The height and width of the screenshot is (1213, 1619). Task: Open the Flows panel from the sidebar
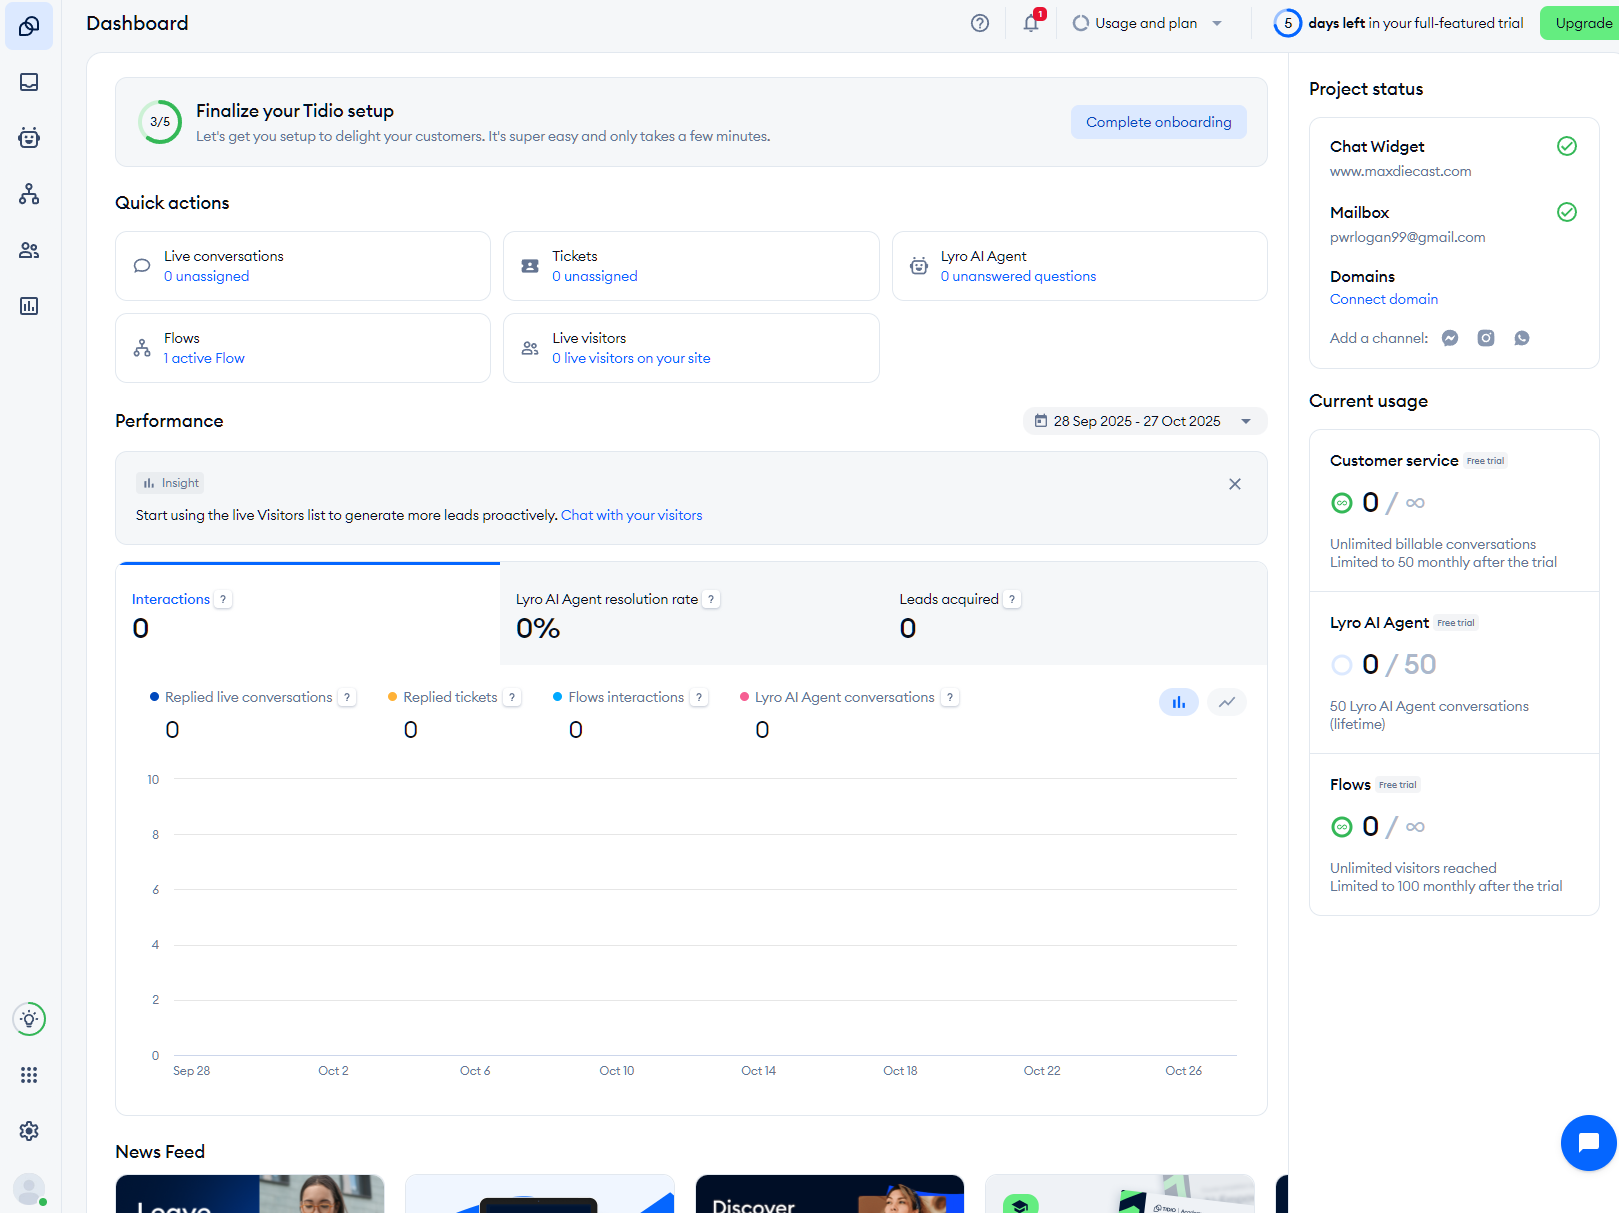[x=28, y=194]
